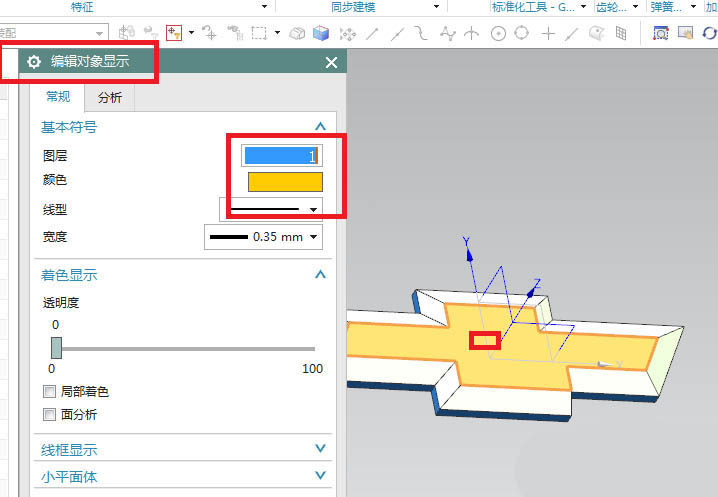
Task: Enable the intersection snap icon
Action: (x=472, y=33)
